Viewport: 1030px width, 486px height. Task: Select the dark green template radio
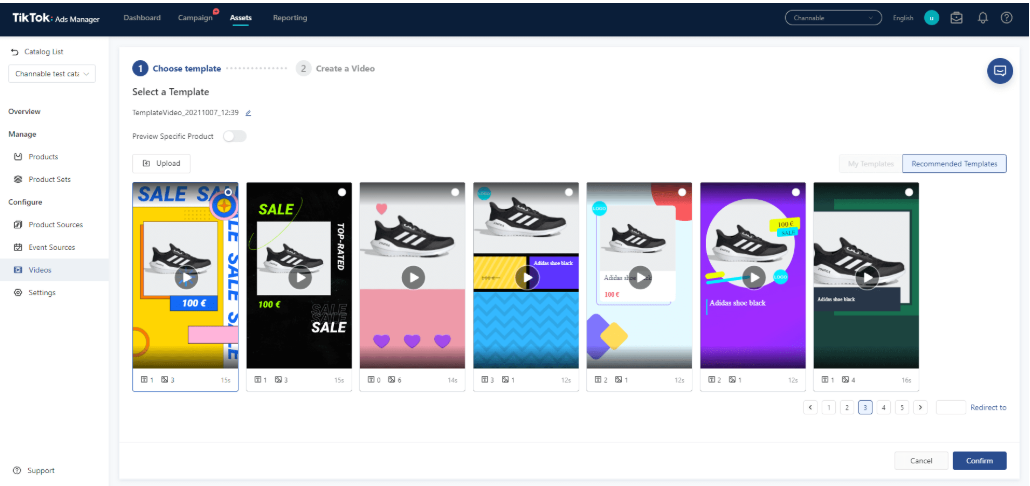[909, 192]
